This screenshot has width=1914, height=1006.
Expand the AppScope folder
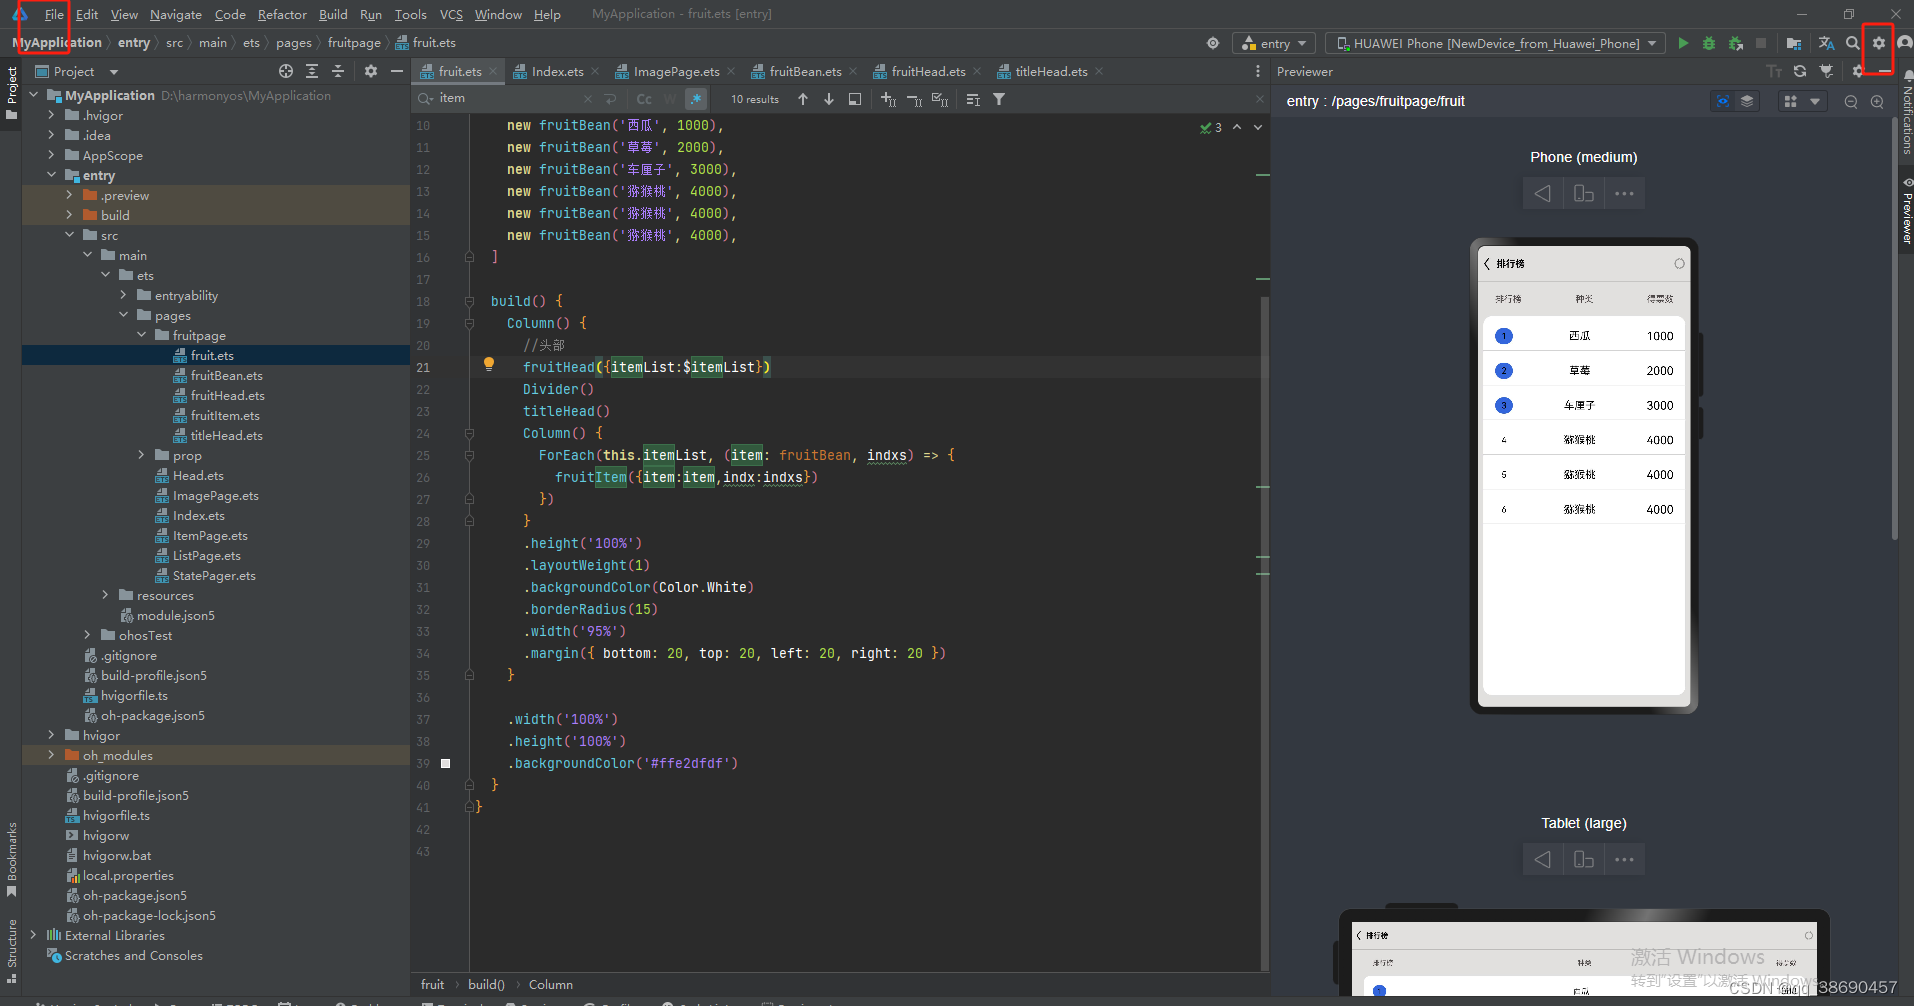51,155
